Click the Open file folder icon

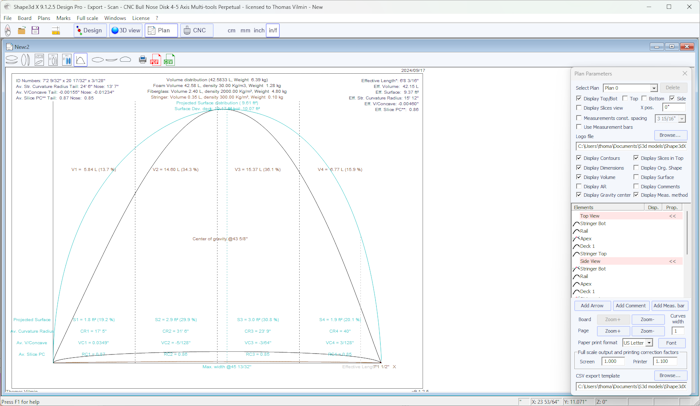pos(21,31)
